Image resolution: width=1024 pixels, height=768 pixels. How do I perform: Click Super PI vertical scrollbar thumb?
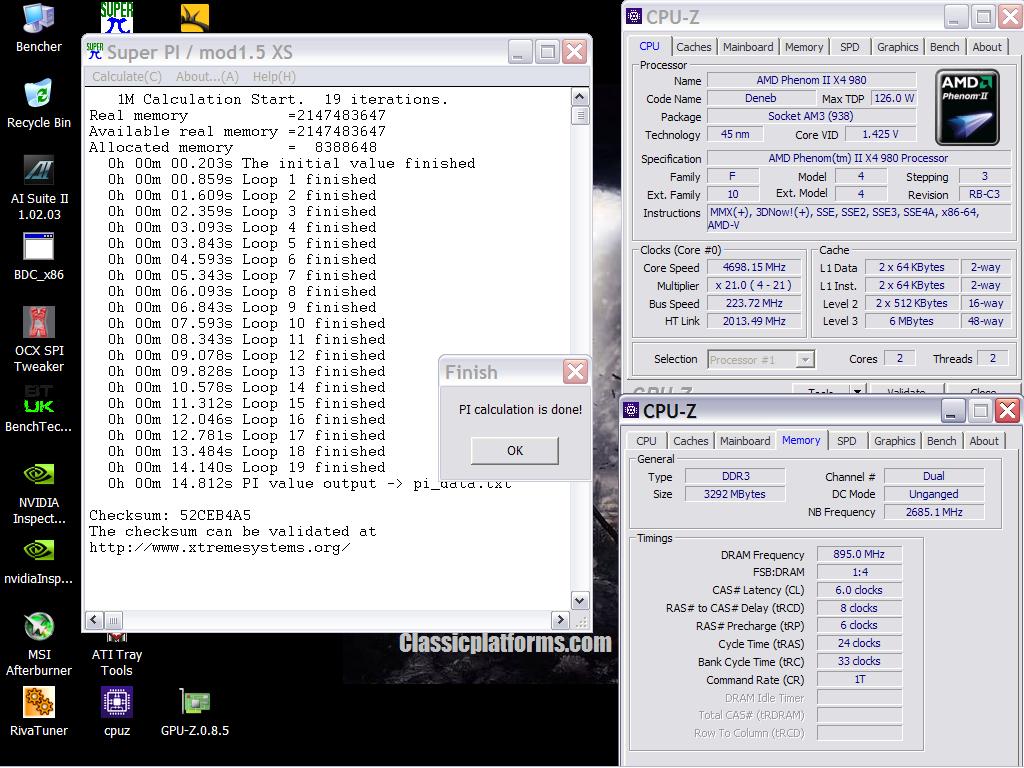coord(580,116)
